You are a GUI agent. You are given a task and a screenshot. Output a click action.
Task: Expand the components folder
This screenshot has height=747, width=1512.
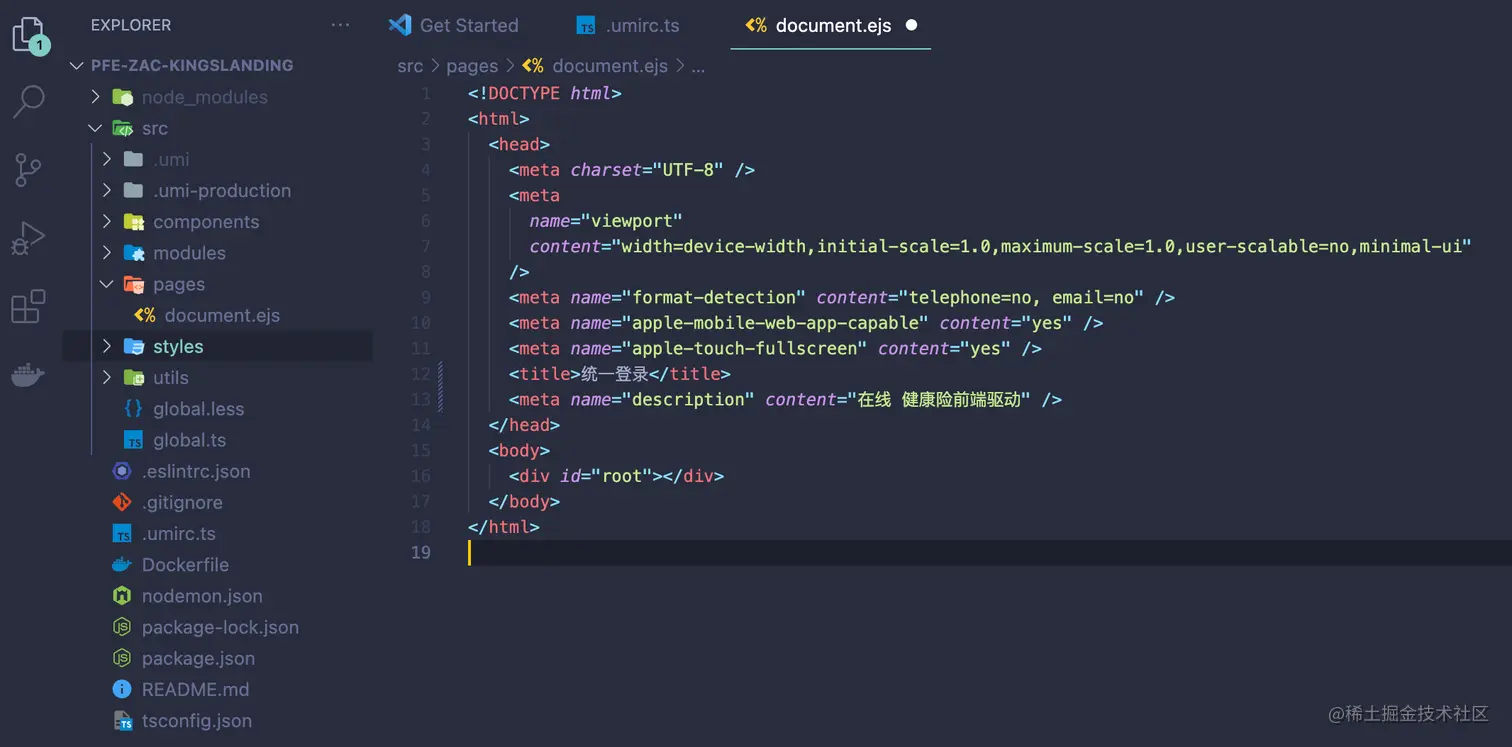(x=107, y=222)
